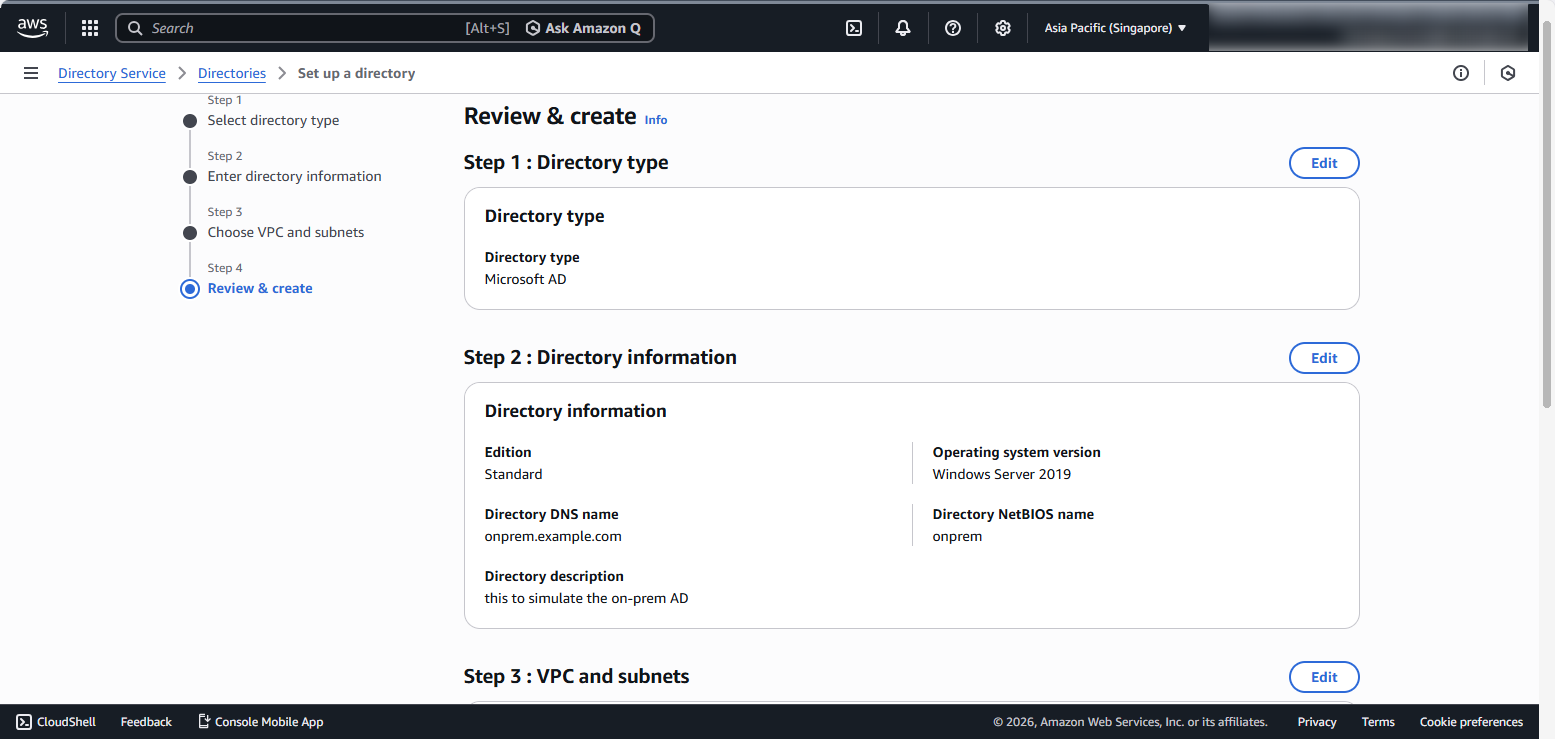Click the hexagon icon at top right
Image resolution: width=1555 pixels, height=739 pixels.
point(1508,73)
